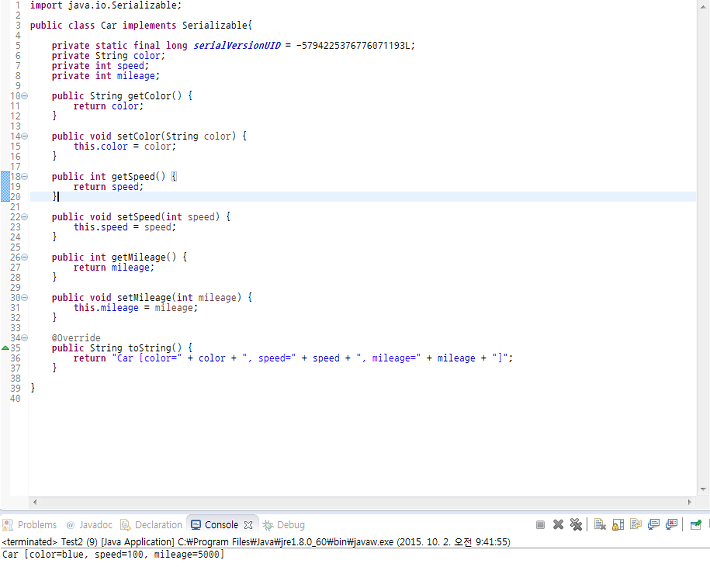The width and height of the screenshot is (710, 567).
Task: Click the Serializable interface name on line 3
Action: coord(215,25)
